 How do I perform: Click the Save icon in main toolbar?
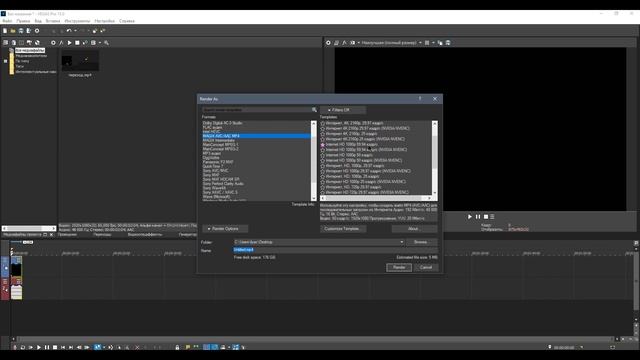pyautogui.click(x=21, y=31)
